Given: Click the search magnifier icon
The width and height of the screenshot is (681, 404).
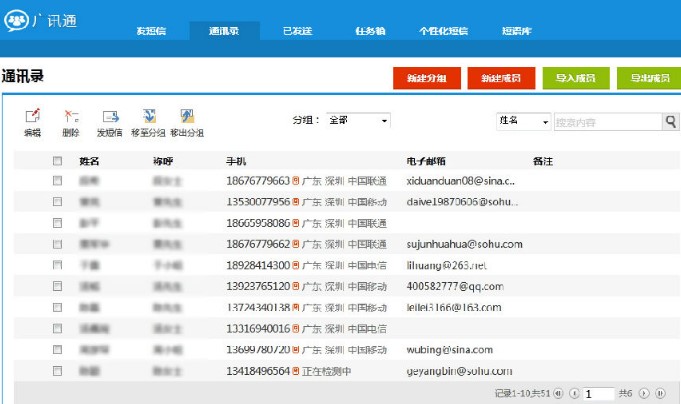Looking at the screenshot, I should point(671,122).
